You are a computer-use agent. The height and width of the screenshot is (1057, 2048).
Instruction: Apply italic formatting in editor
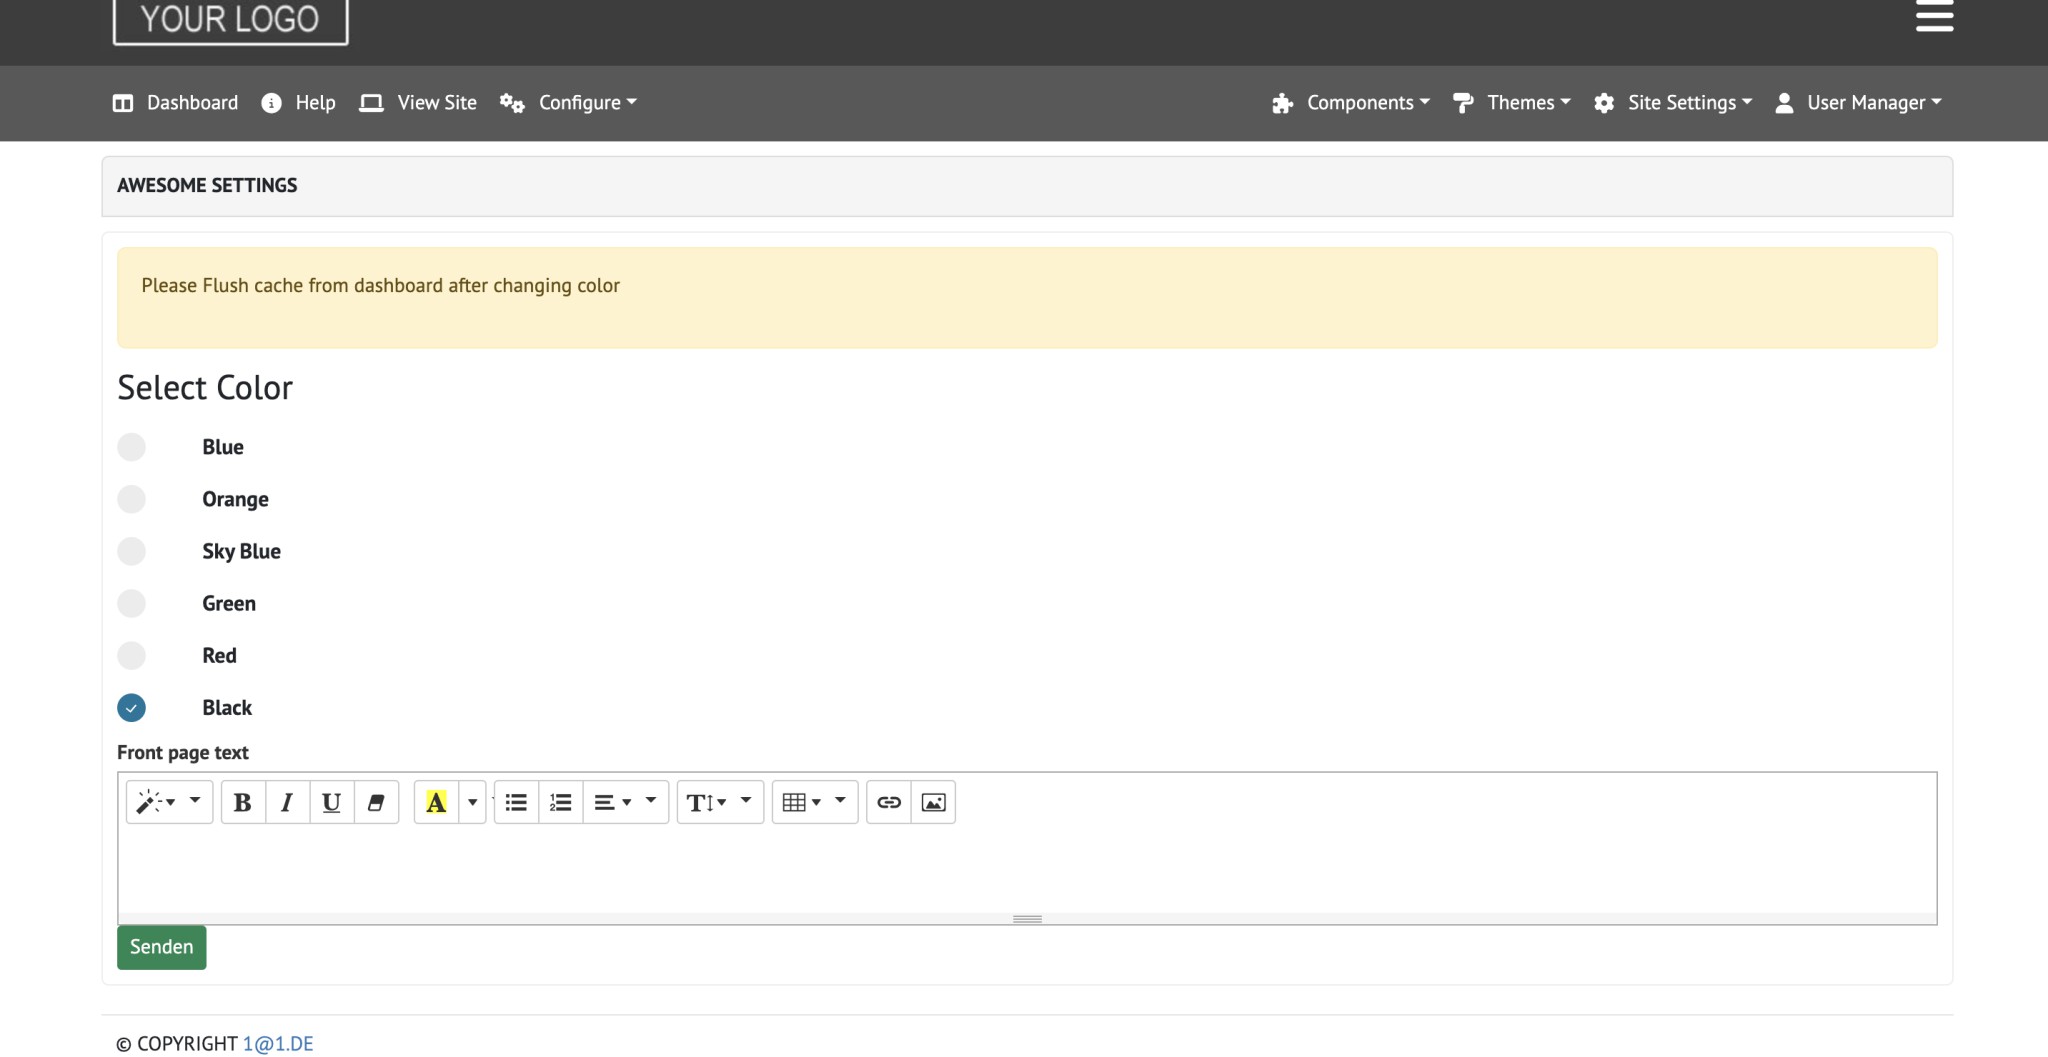[x=287, y=802]
